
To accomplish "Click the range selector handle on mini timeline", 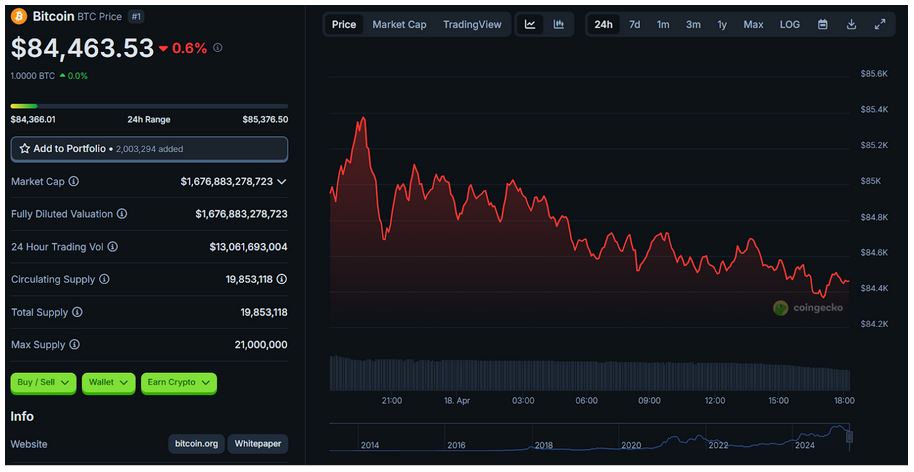I will pos(849,436).
